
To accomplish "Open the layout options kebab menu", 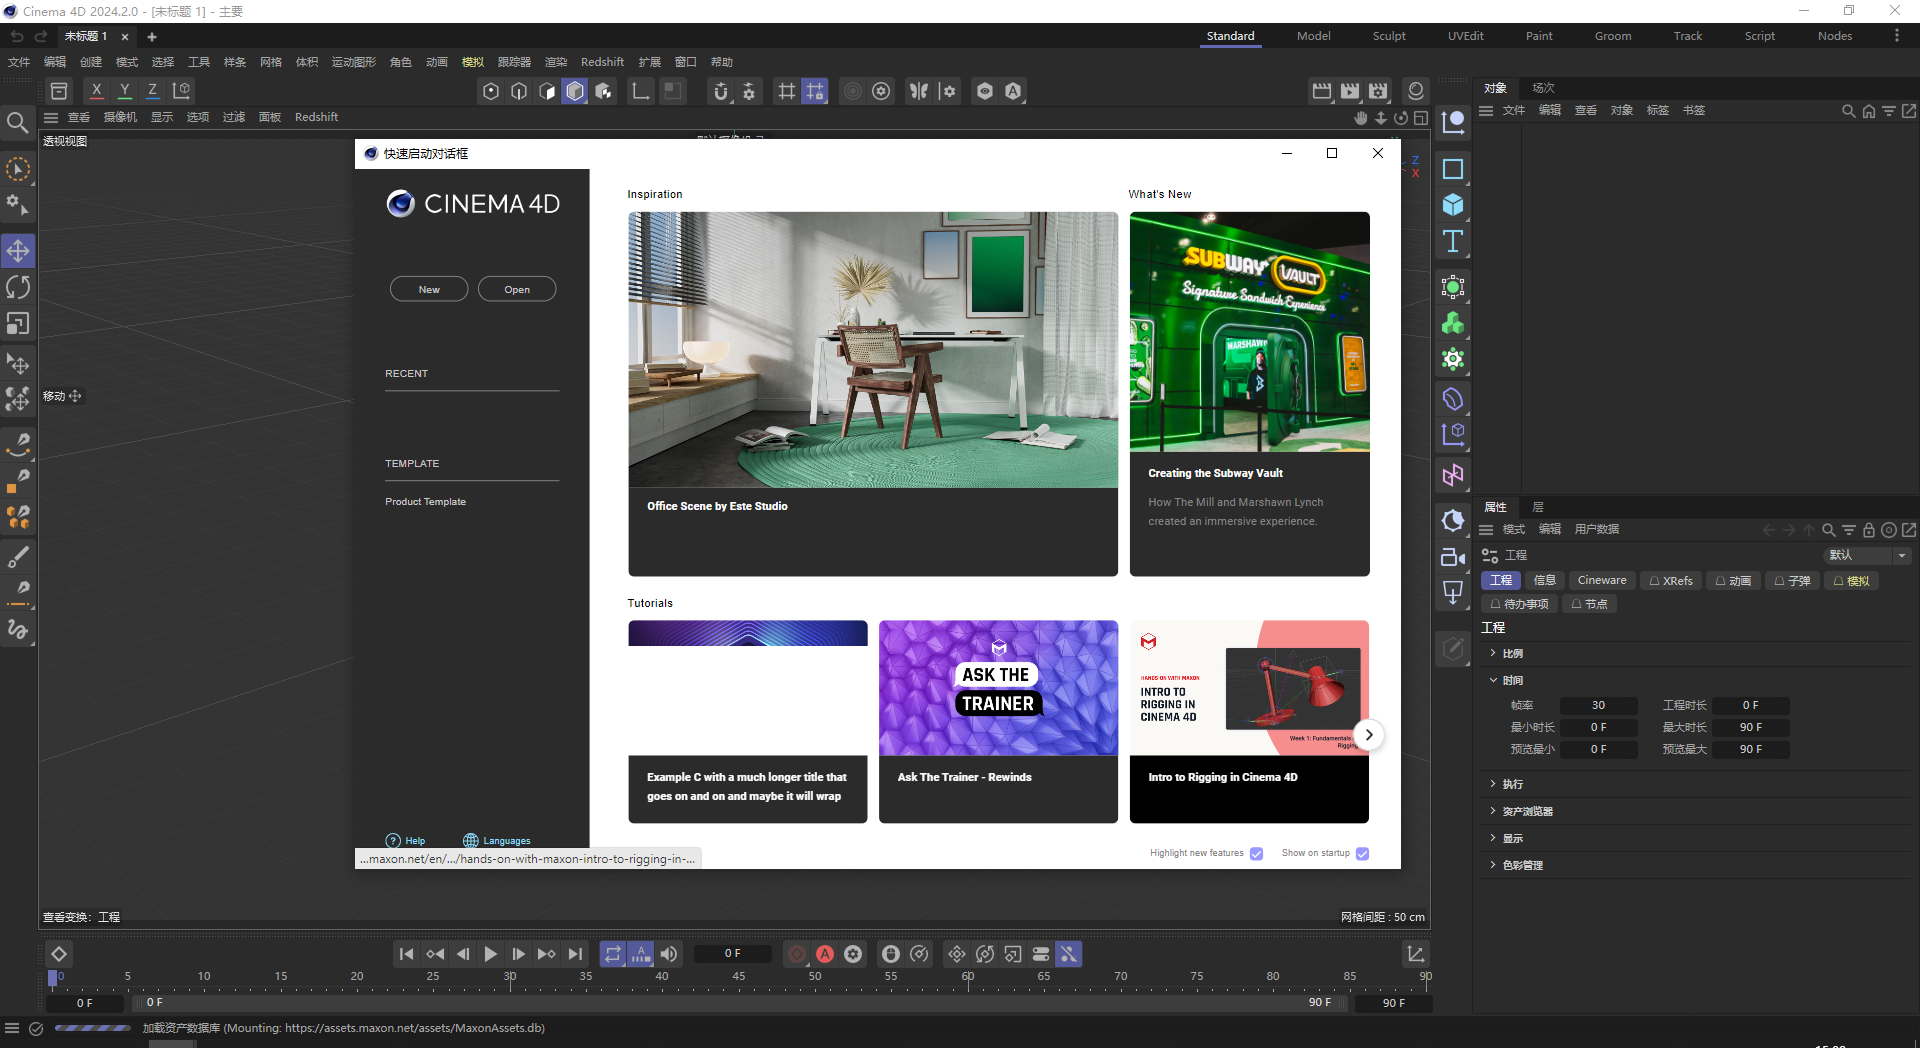I will click(x=1897, y=36).
